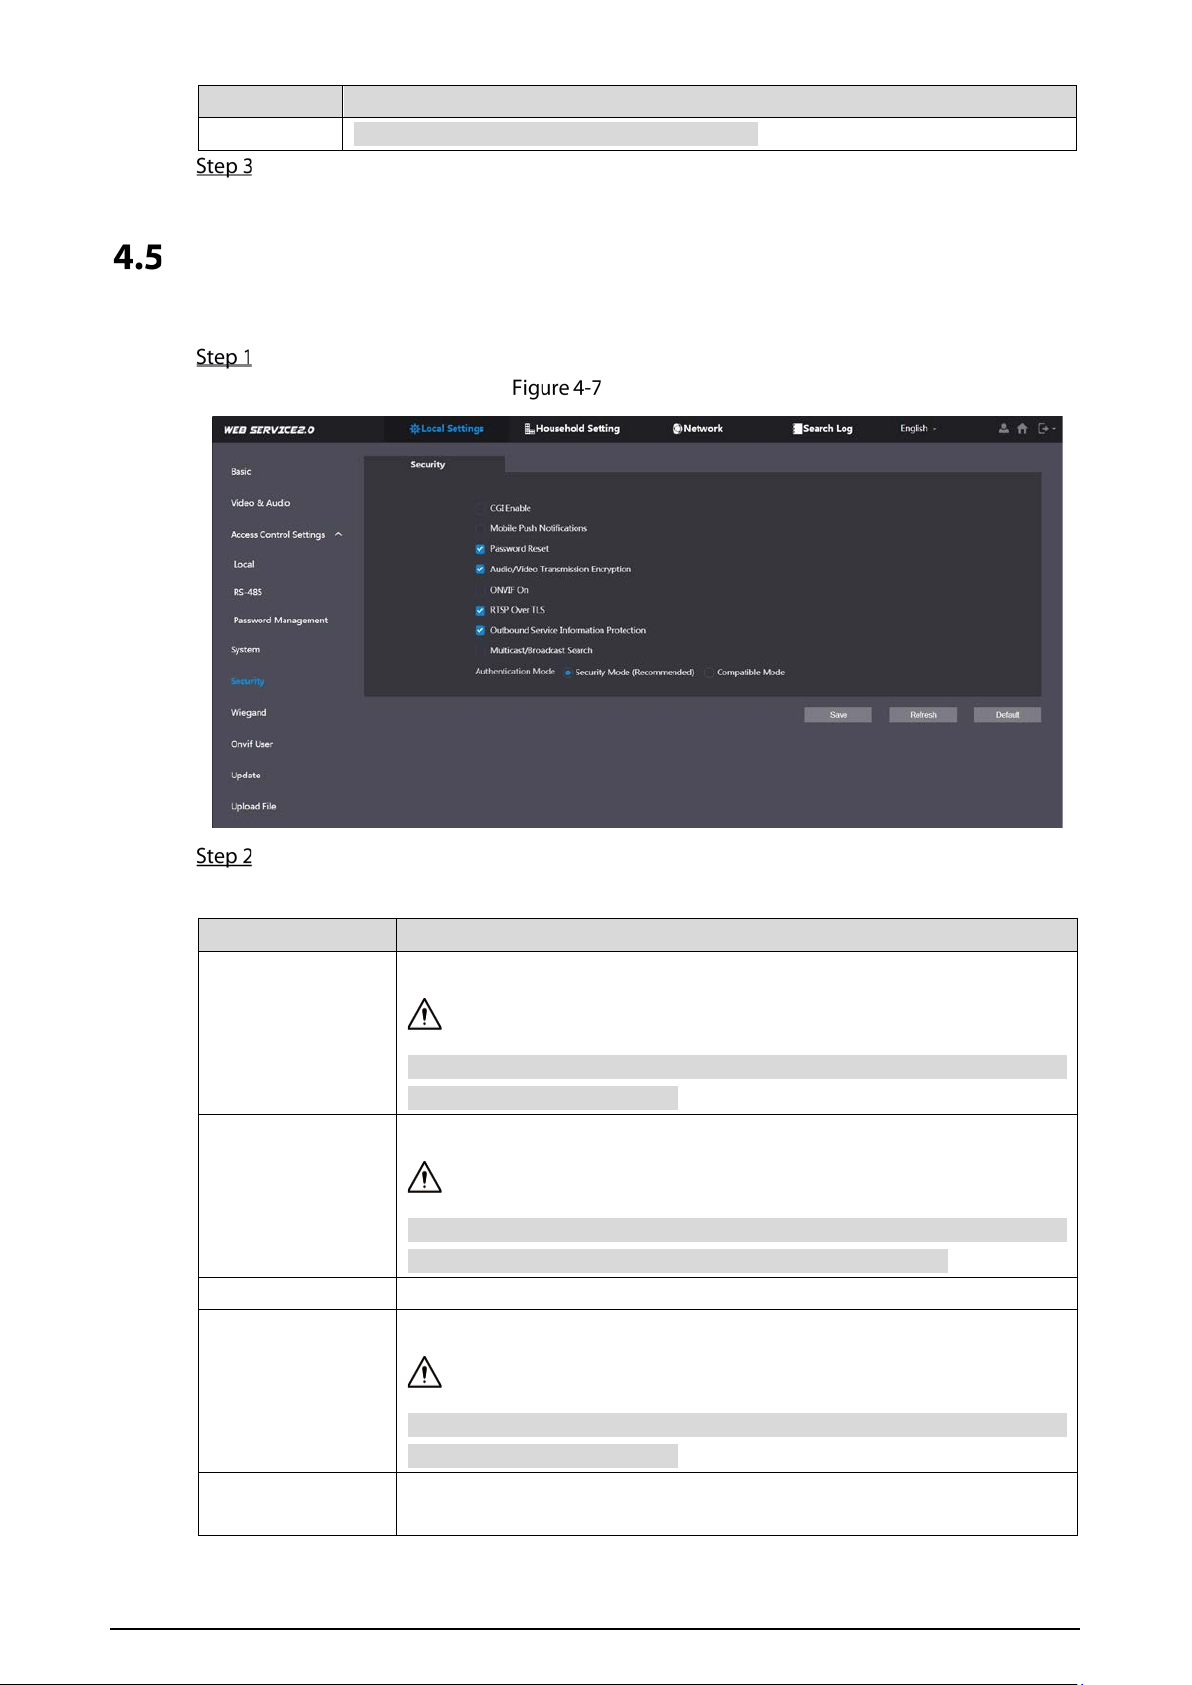Collapse Access Control Settings chevron
This screenshot has height=1685, width=1192.
(x=339, y=534)
